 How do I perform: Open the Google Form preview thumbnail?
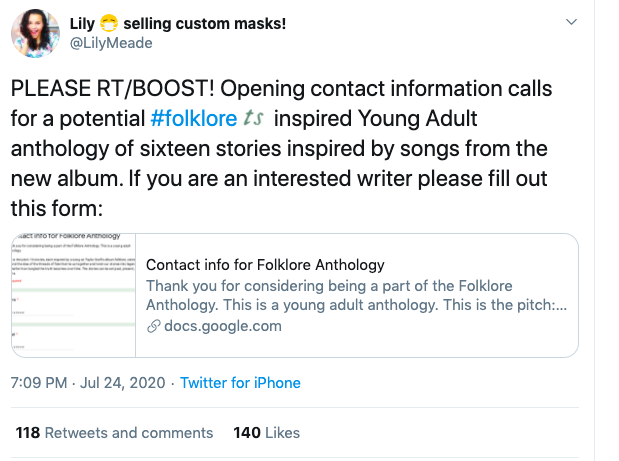[x=74, y=295]
